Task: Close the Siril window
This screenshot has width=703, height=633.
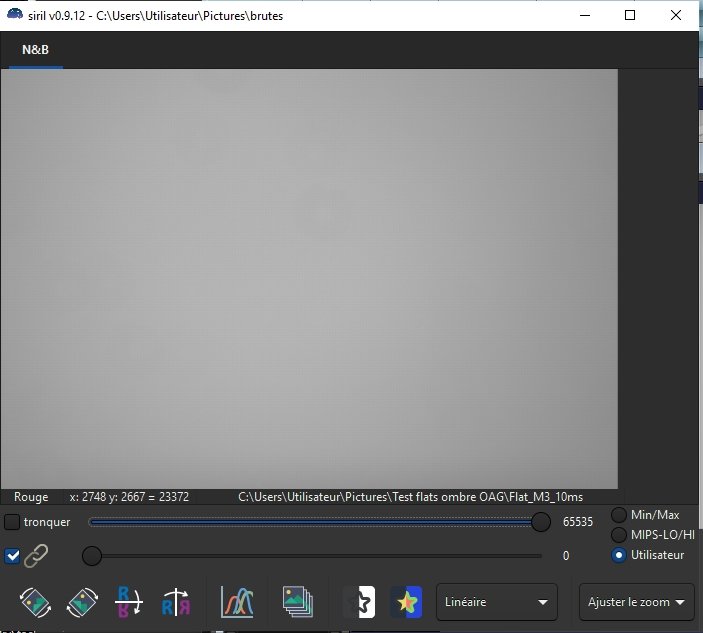Action: 676,15
